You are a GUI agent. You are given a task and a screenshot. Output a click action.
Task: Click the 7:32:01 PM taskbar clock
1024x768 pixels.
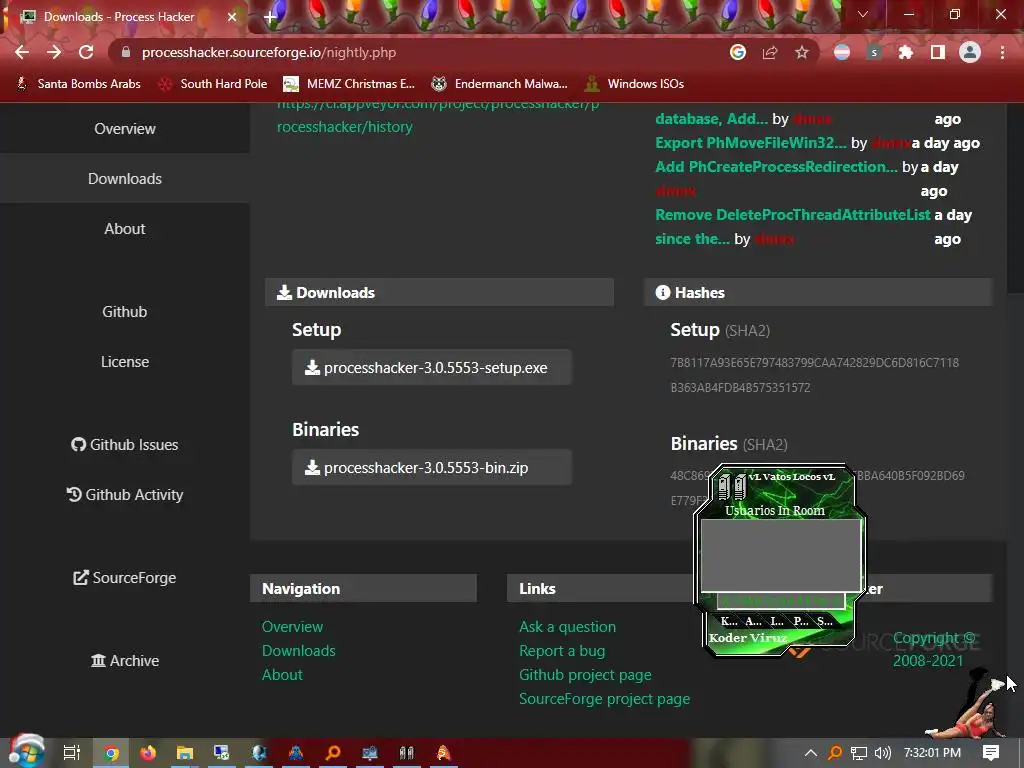[933, 753]
